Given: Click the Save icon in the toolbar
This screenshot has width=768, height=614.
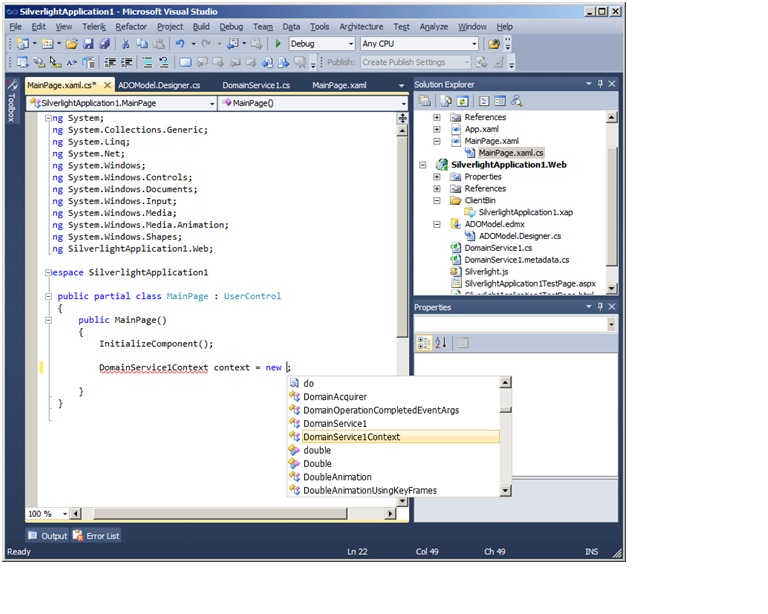Looking at the screenshot, I should tap(88, 44).
